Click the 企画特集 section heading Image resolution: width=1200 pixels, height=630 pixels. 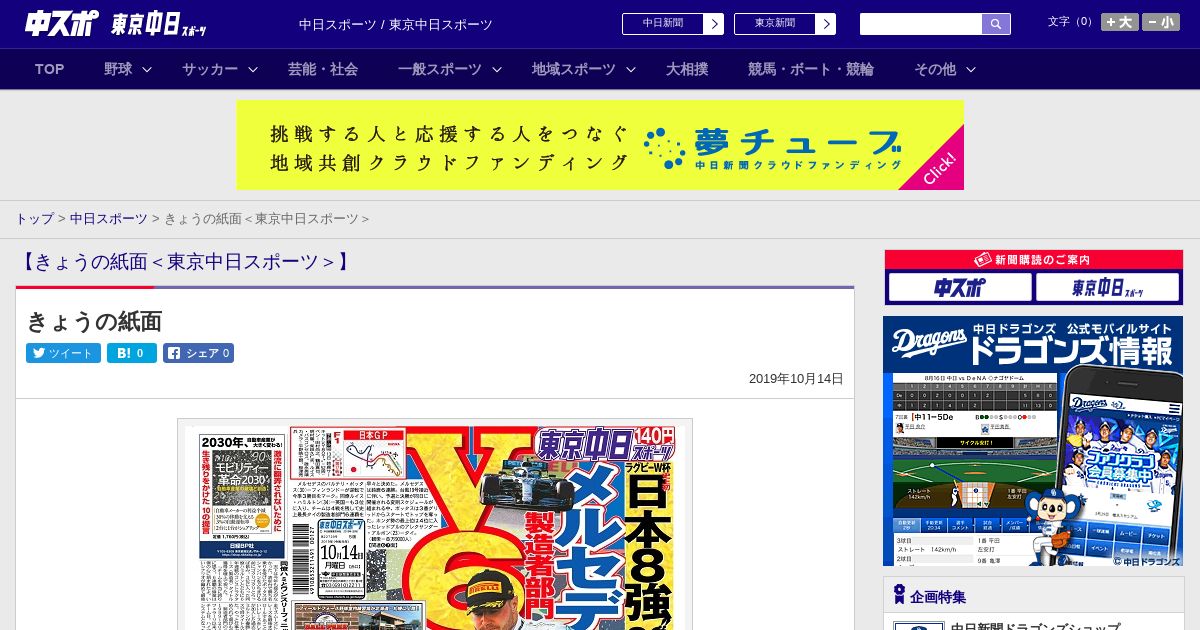point(938,597)
